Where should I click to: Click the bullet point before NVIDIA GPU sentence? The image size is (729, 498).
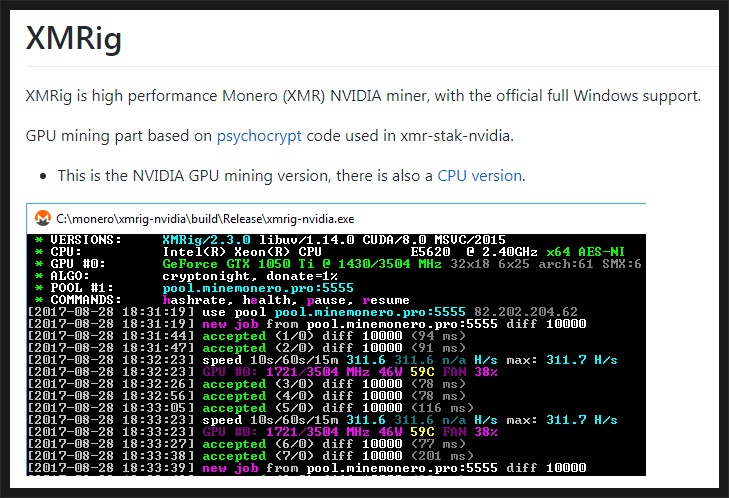tap(43, 176)
